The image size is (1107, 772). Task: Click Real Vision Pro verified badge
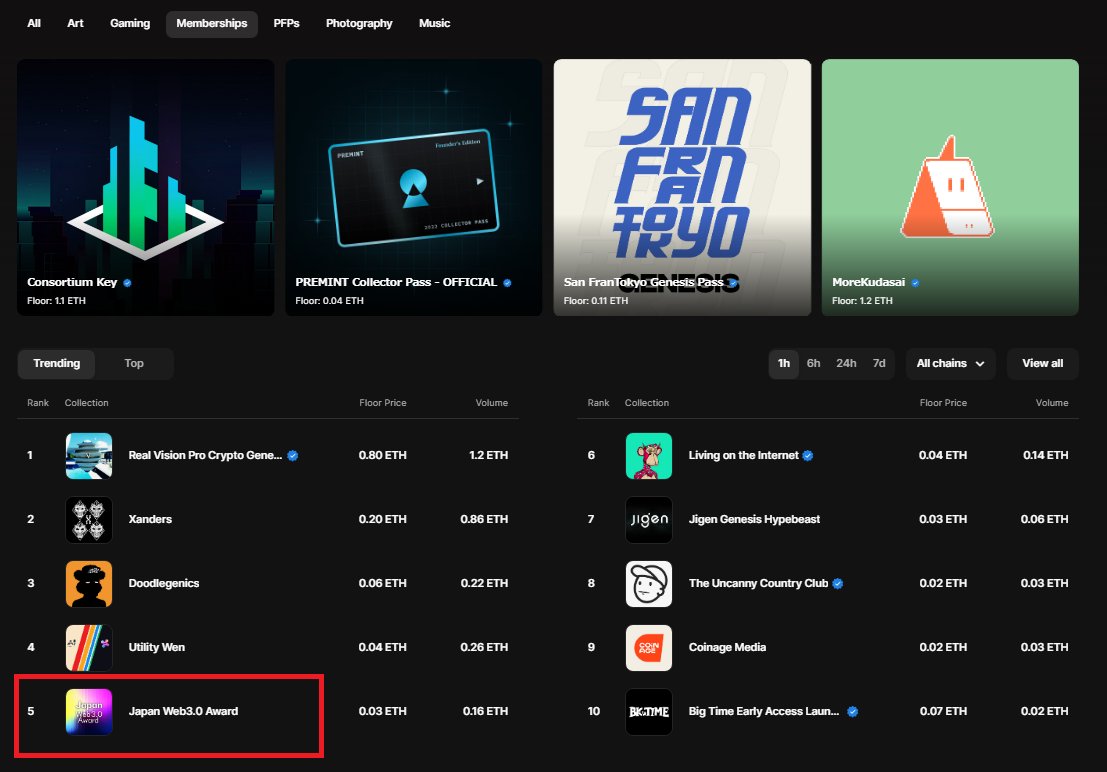(x=292, y=456)
